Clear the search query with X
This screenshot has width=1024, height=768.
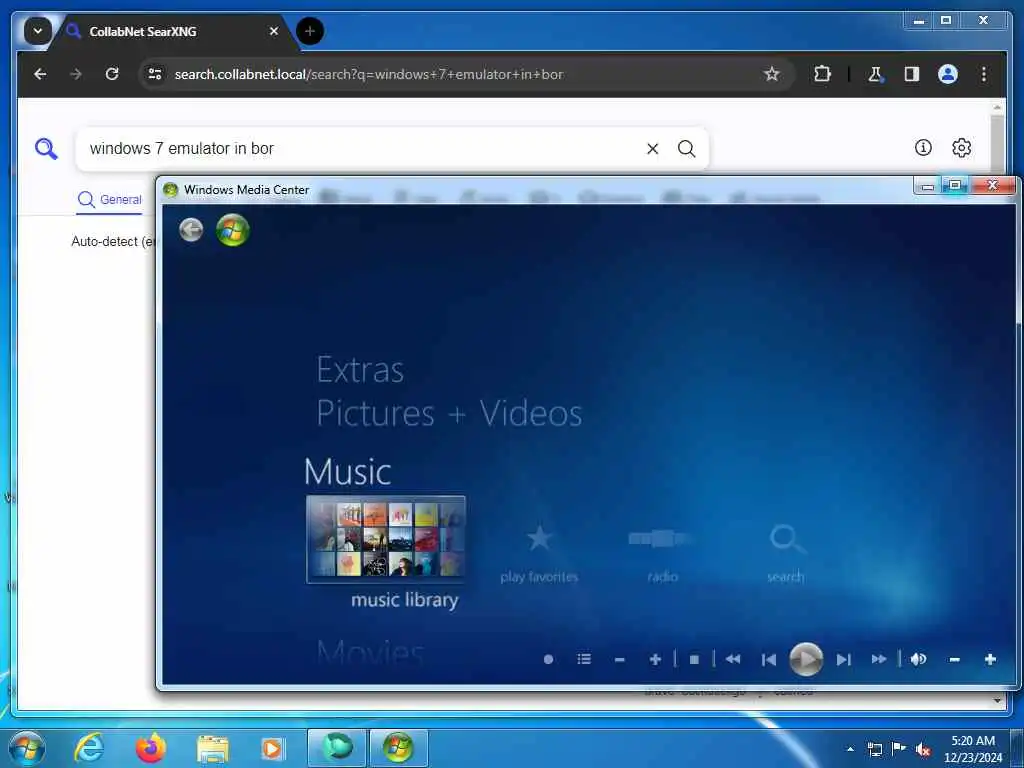click(x=652, y=149)
